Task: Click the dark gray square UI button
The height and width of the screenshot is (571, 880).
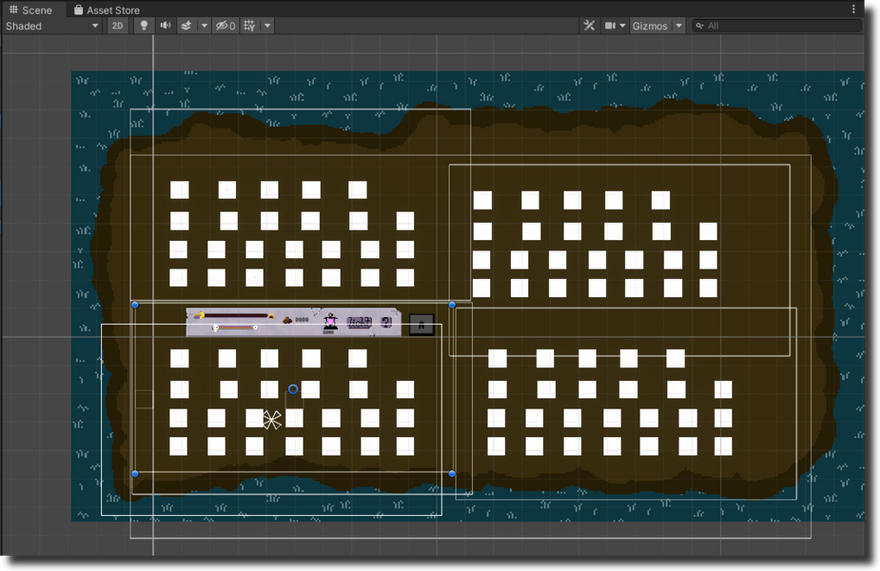Action: point(422,324)
